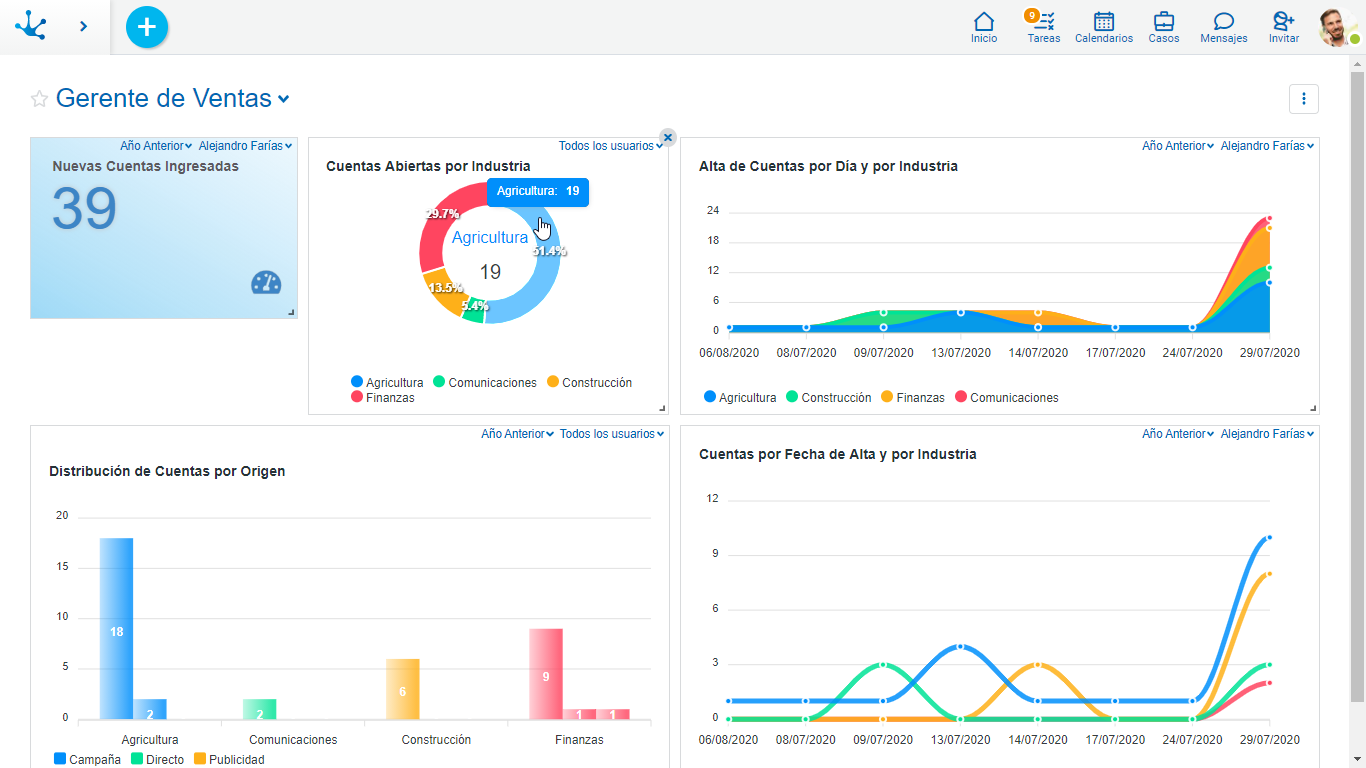1366x768 pixels.
Task: Open Casos briefcase icon
Action: tap(1164, 28)
